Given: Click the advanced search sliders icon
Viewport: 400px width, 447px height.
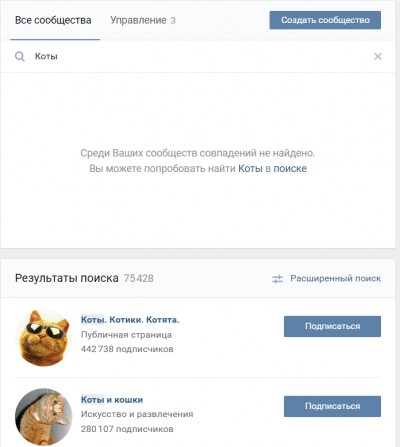Looking at the screenshot, I should click(x=277, y=279).
